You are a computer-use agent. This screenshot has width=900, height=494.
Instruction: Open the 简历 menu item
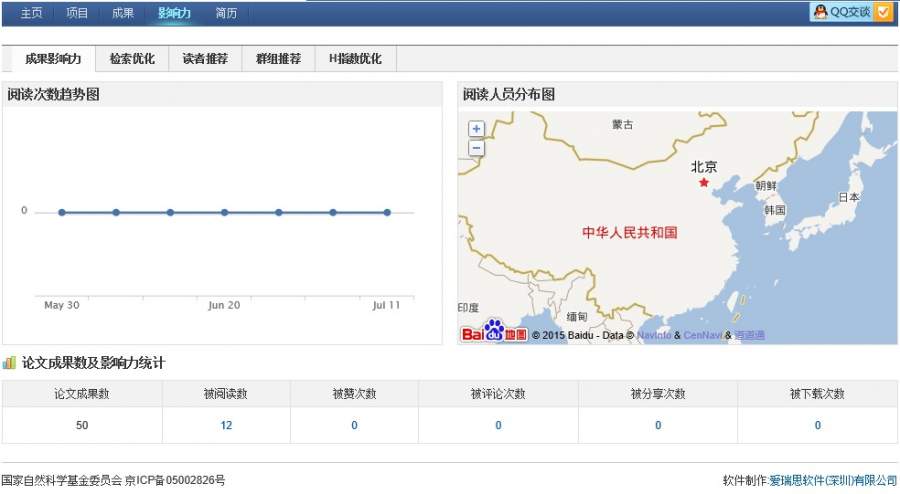[226, 13]
